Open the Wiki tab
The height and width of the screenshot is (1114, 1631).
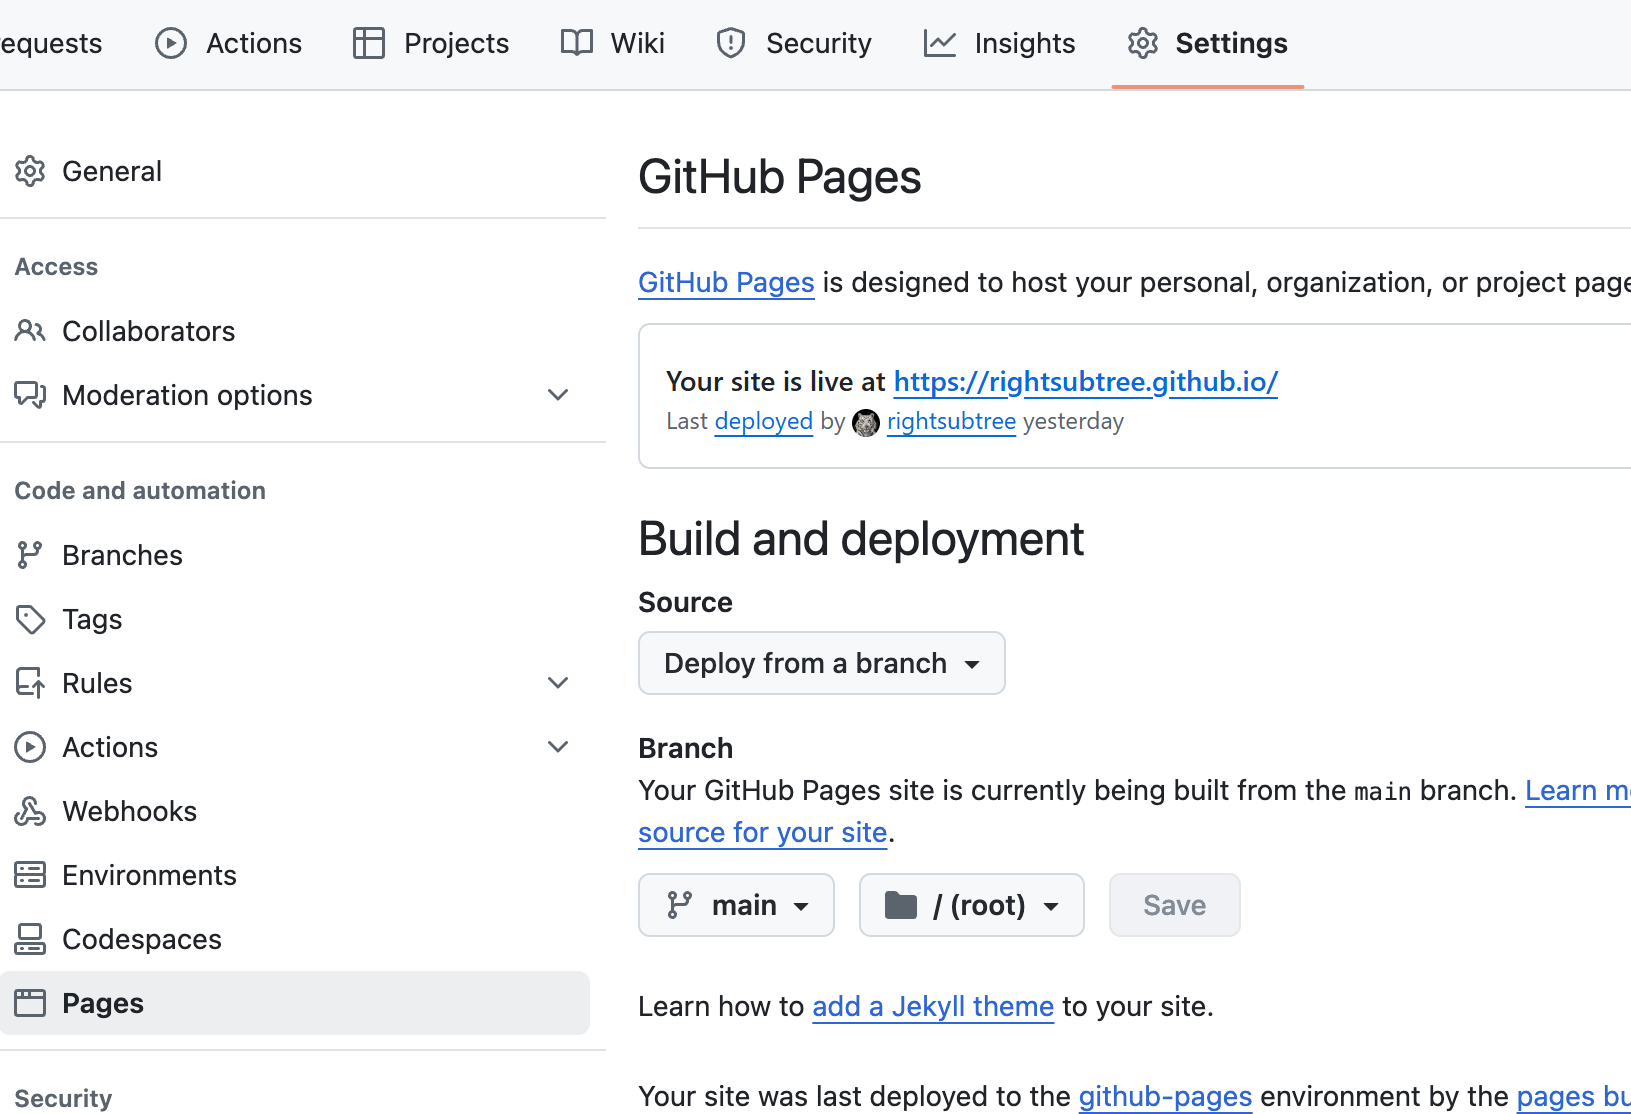[612, 43]
